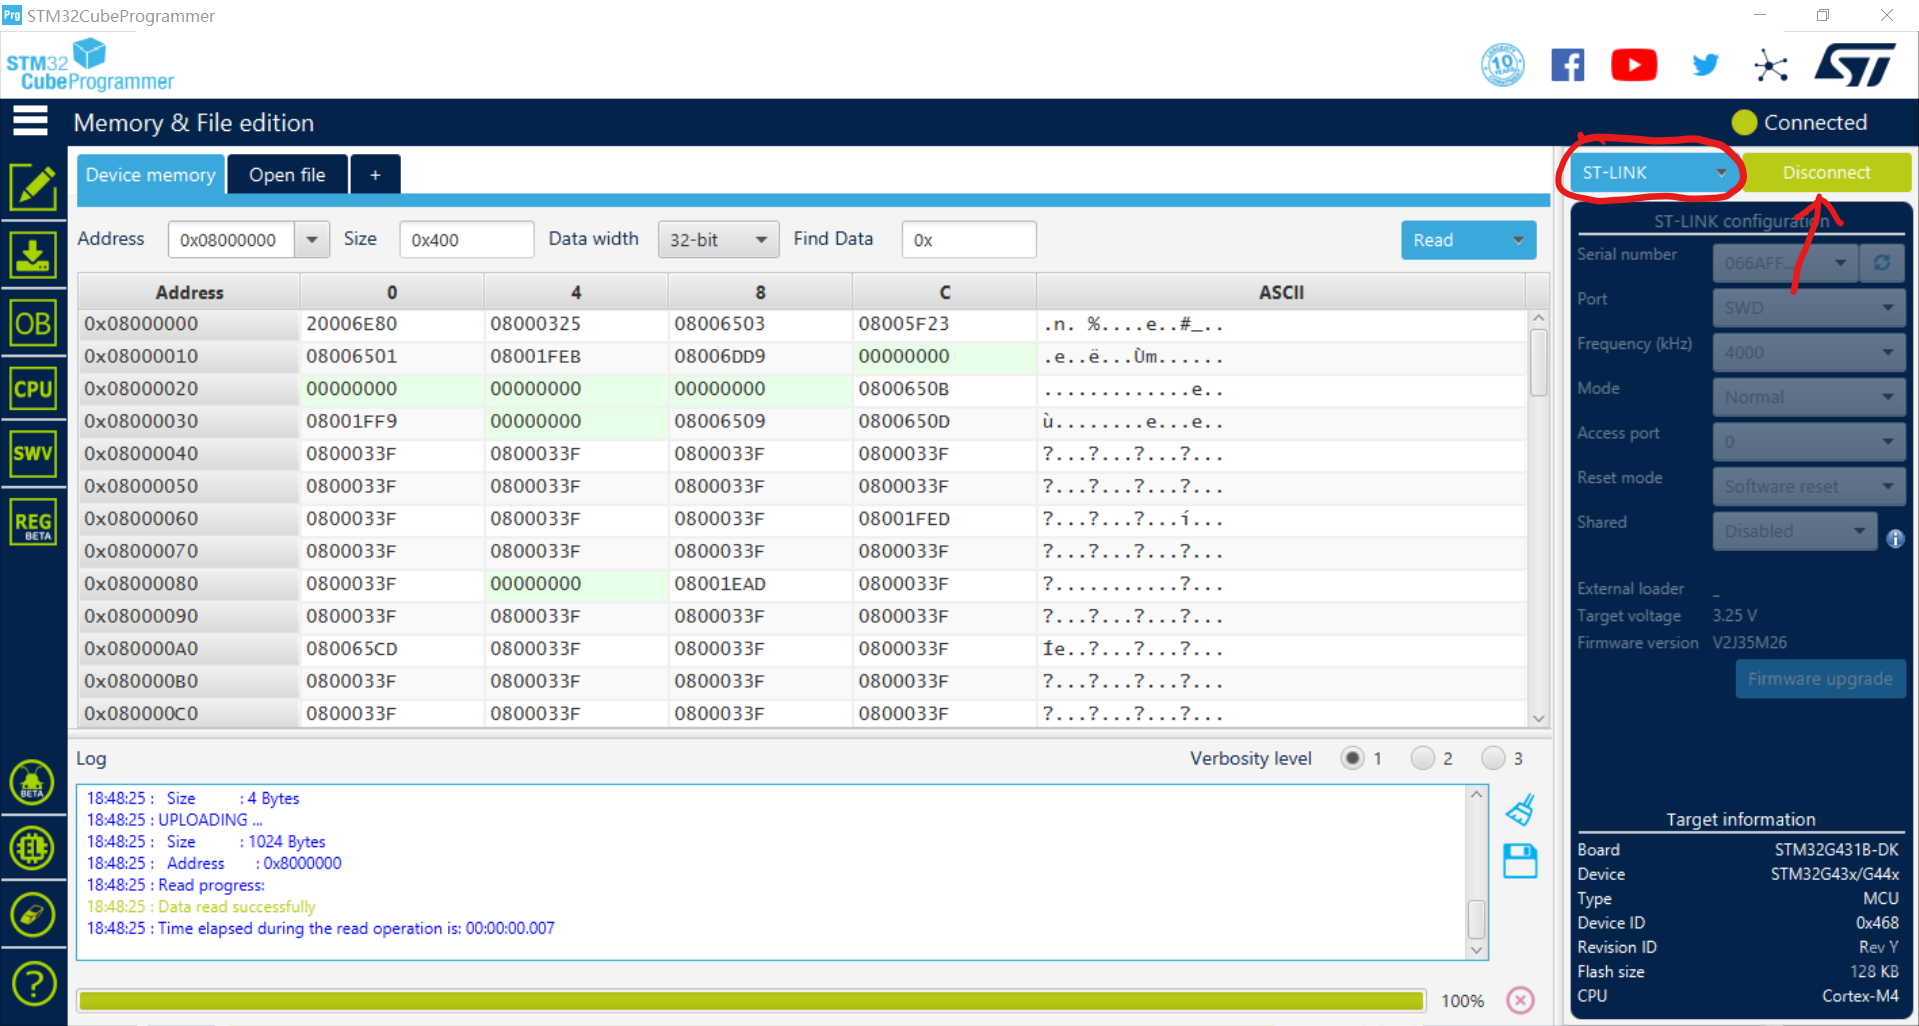Viewport: 1919px width, 1026px height.
Task: Click the log vertical scrollbar thumb
Action: coord(1476,919)
